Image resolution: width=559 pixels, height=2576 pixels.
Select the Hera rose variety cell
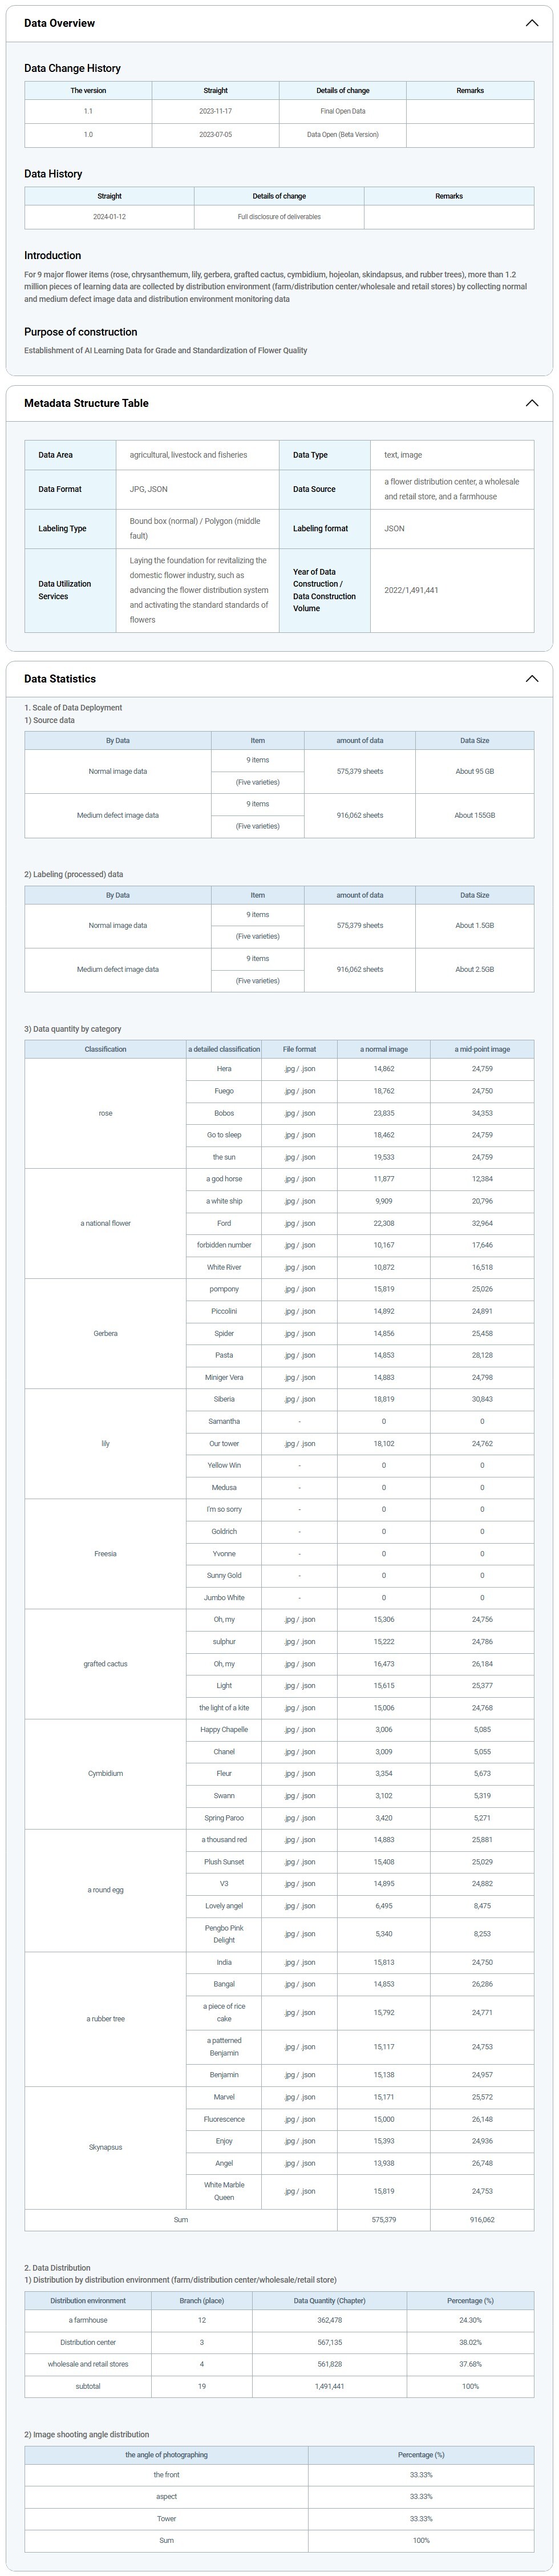pyautogui.click(x=224, y=1069)
